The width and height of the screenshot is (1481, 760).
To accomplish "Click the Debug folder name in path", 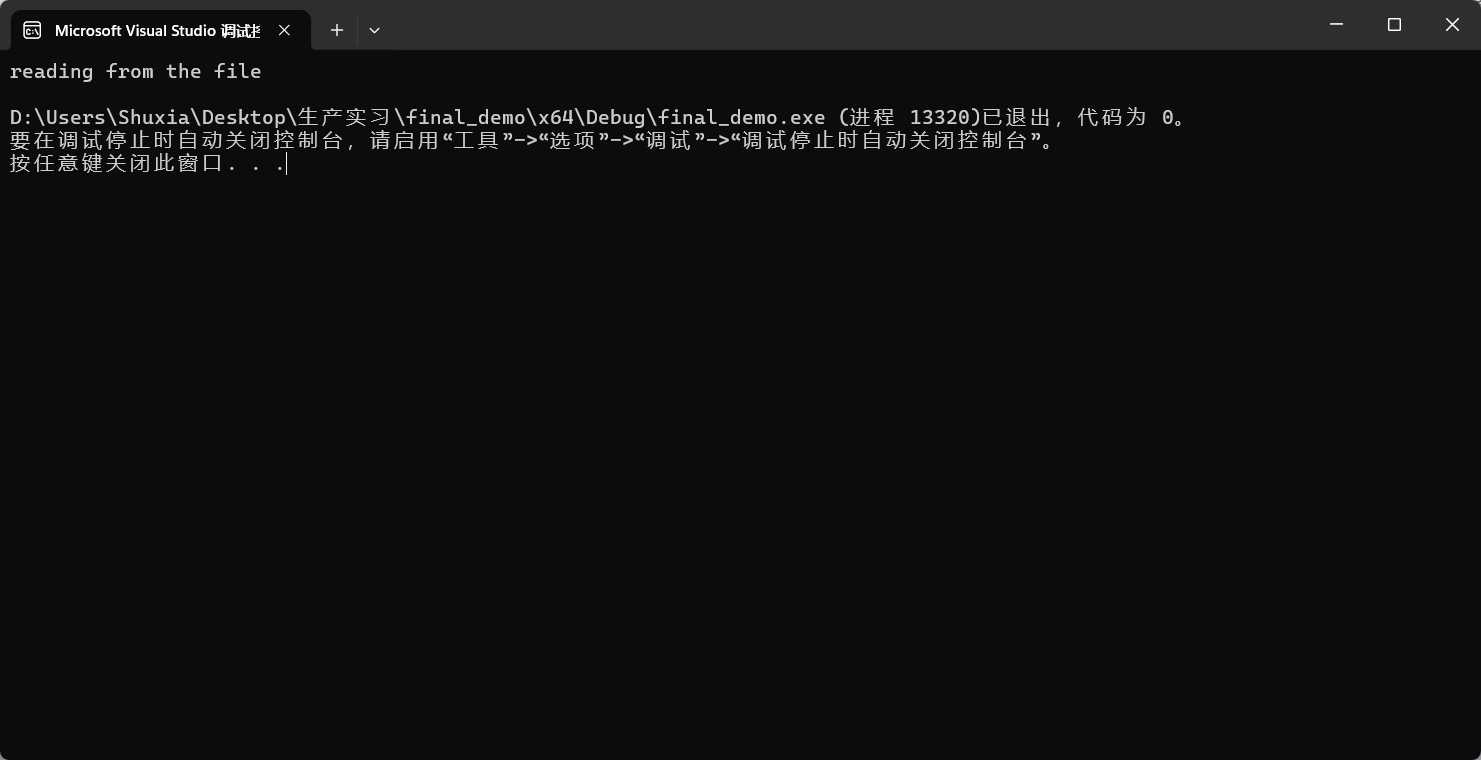I will click(616, 117).
